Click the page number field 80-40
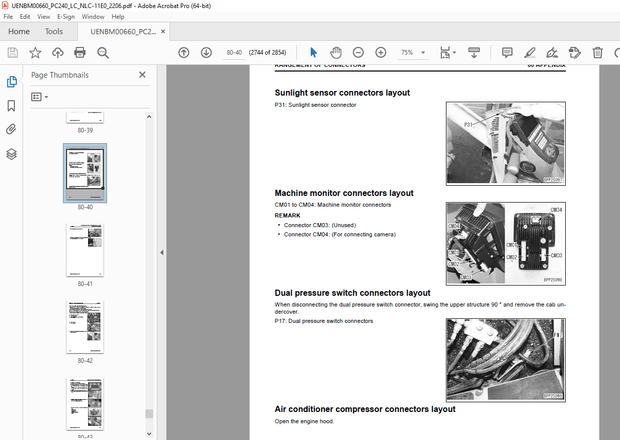The width and height of the screenshot is (620, 440). point(234,53)
